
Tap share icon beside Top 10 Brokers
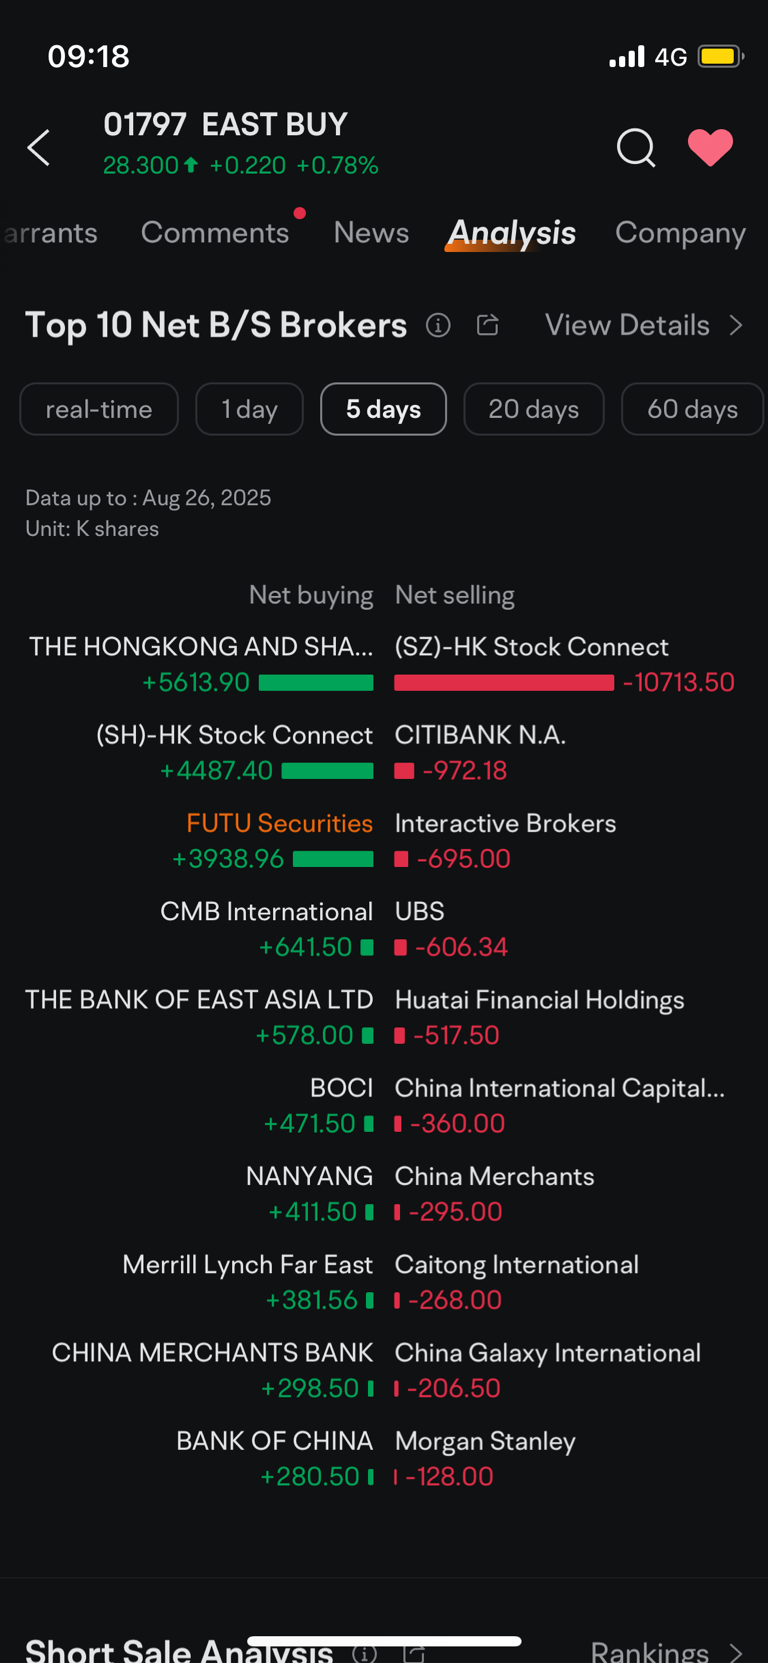[x=488, y=325]
